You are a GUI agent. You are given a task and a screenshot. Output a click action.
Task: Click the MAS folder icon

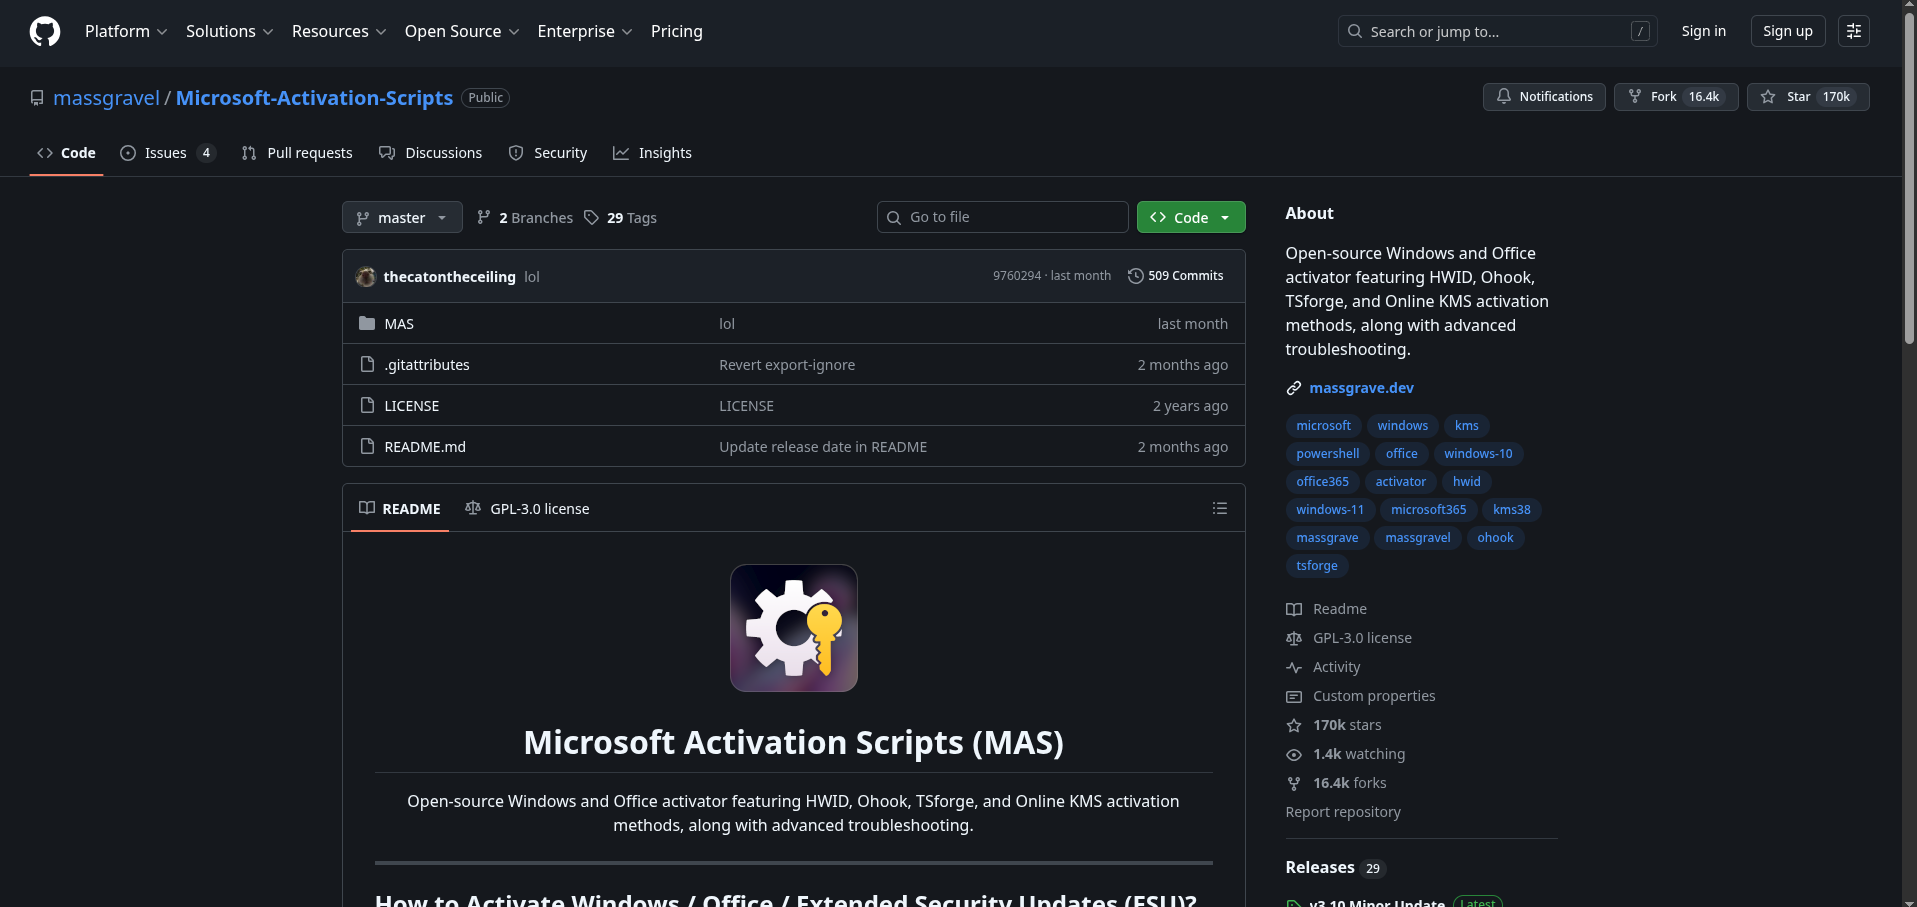click(367, 323)
